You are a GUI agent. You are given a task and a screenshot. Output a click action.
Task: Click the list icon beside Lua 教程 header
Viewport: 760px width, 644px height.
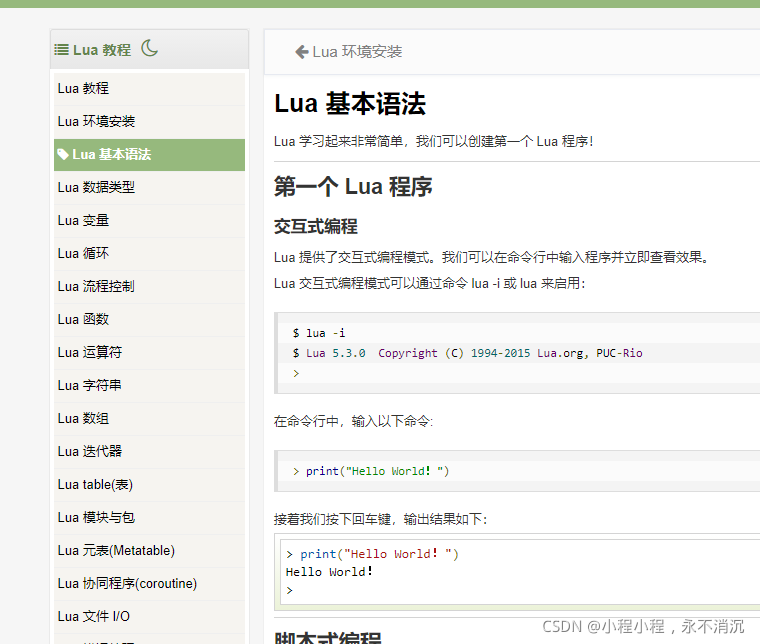(x=62, y=49)
